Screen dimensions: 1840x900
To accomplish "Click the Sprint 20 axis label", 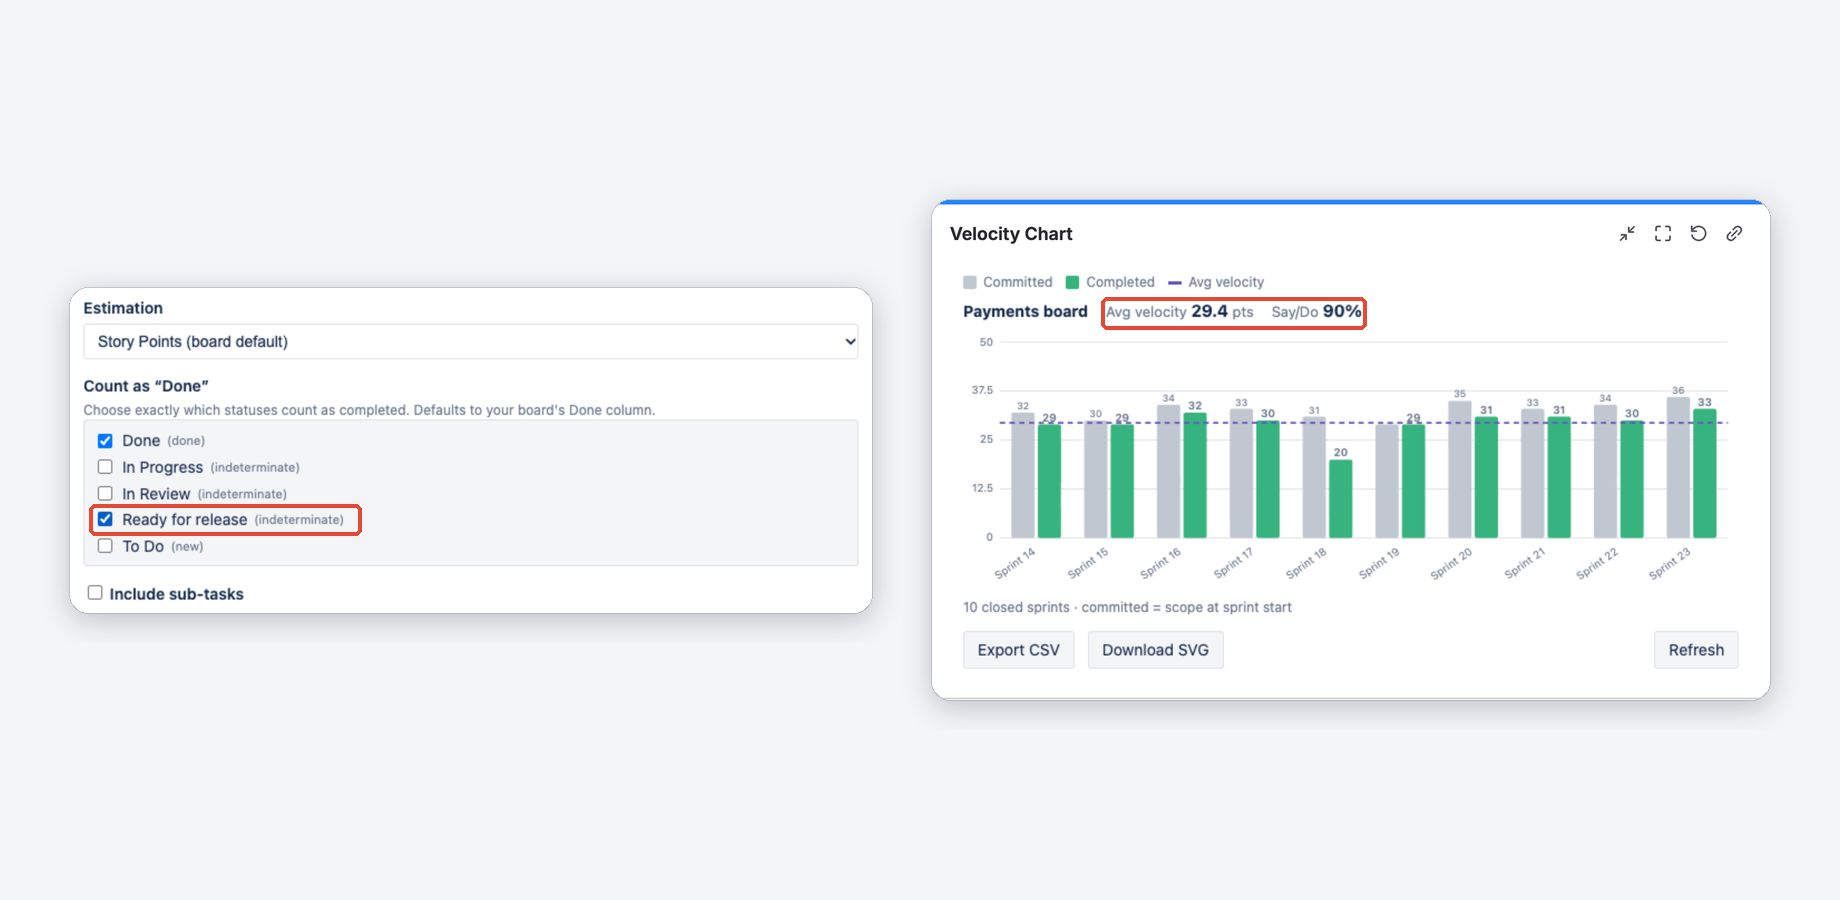I will tap(1451, 563).
